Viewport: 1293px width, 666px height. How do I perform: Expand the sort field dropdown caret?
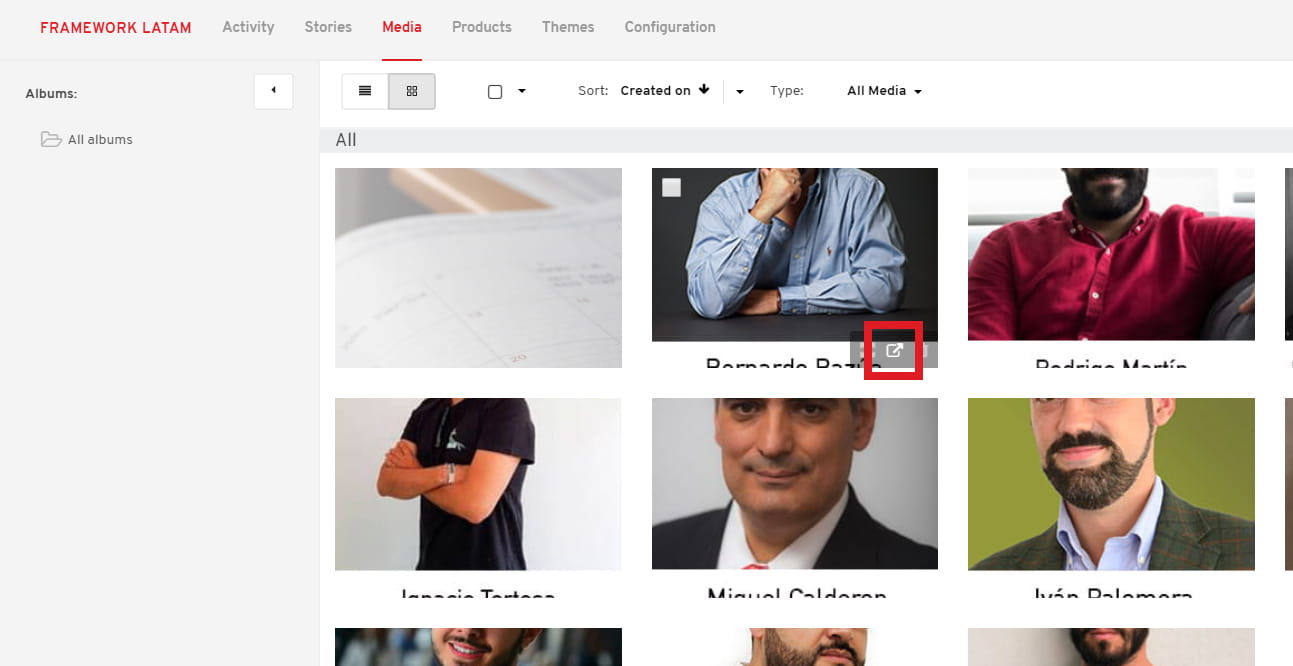click(740, 92)
